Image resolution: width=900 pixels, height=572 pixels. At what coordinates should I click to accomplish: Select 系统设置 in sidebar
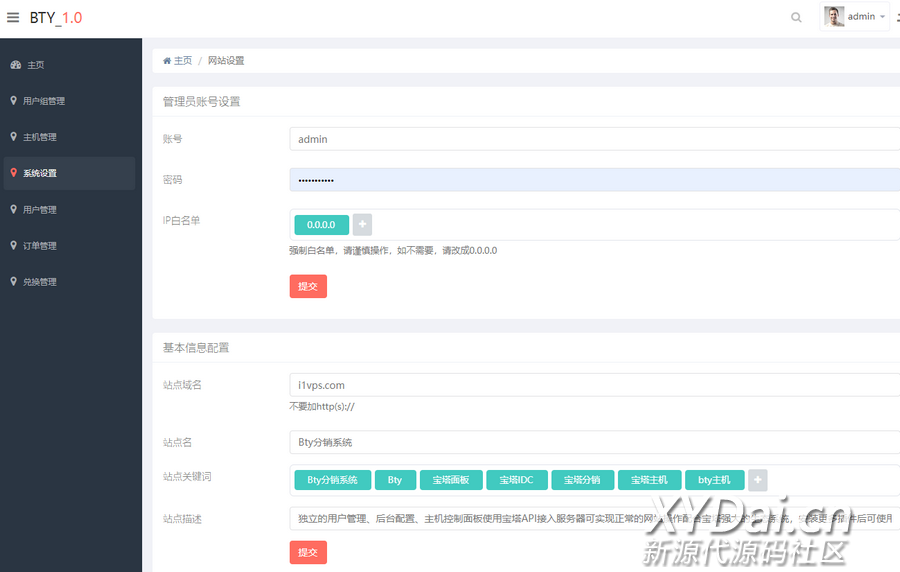pos(40,173)
